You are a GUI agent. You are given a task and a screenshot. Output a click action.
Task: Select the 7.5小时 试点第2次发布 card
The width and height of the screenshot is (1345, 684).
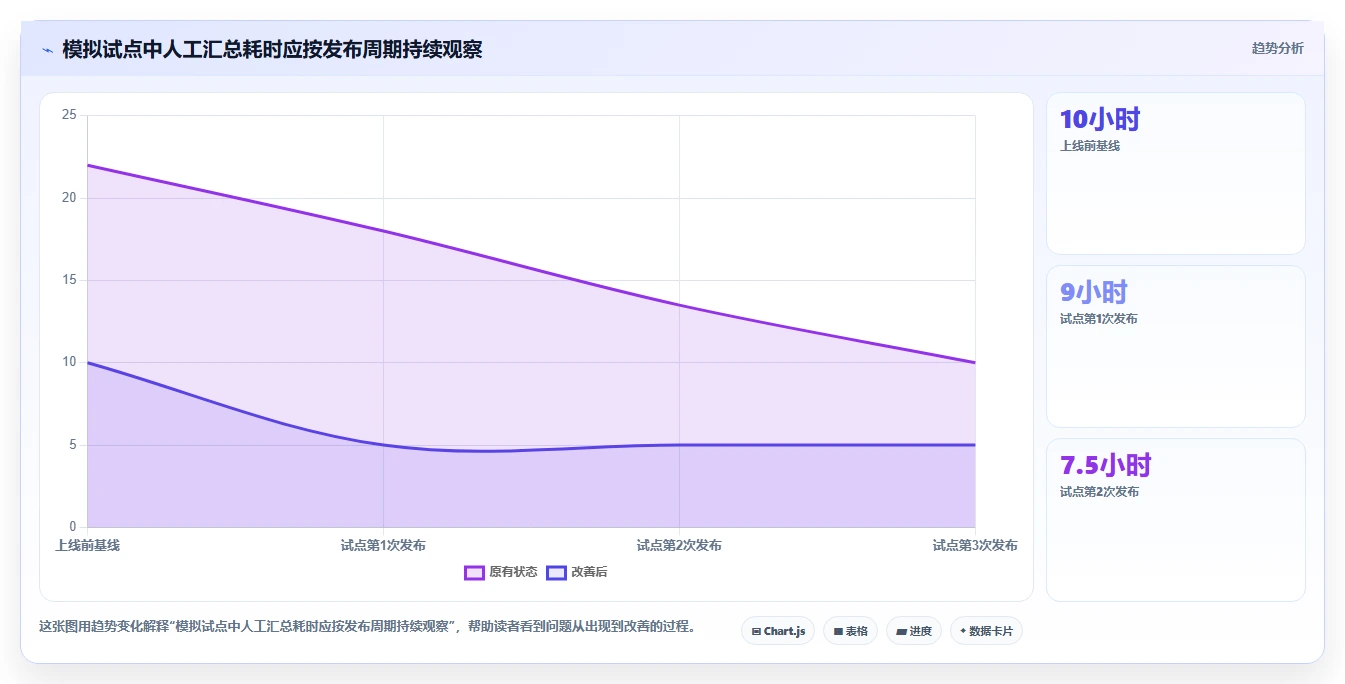pos(1176,520)
